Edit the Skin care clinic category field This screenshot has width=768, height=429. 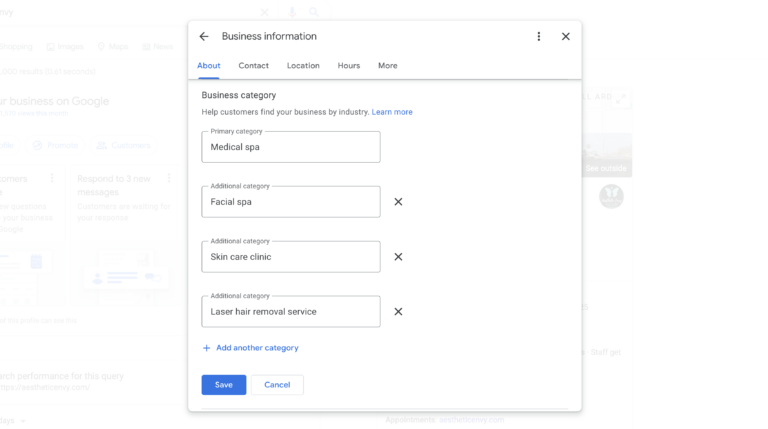pos(291,257)
